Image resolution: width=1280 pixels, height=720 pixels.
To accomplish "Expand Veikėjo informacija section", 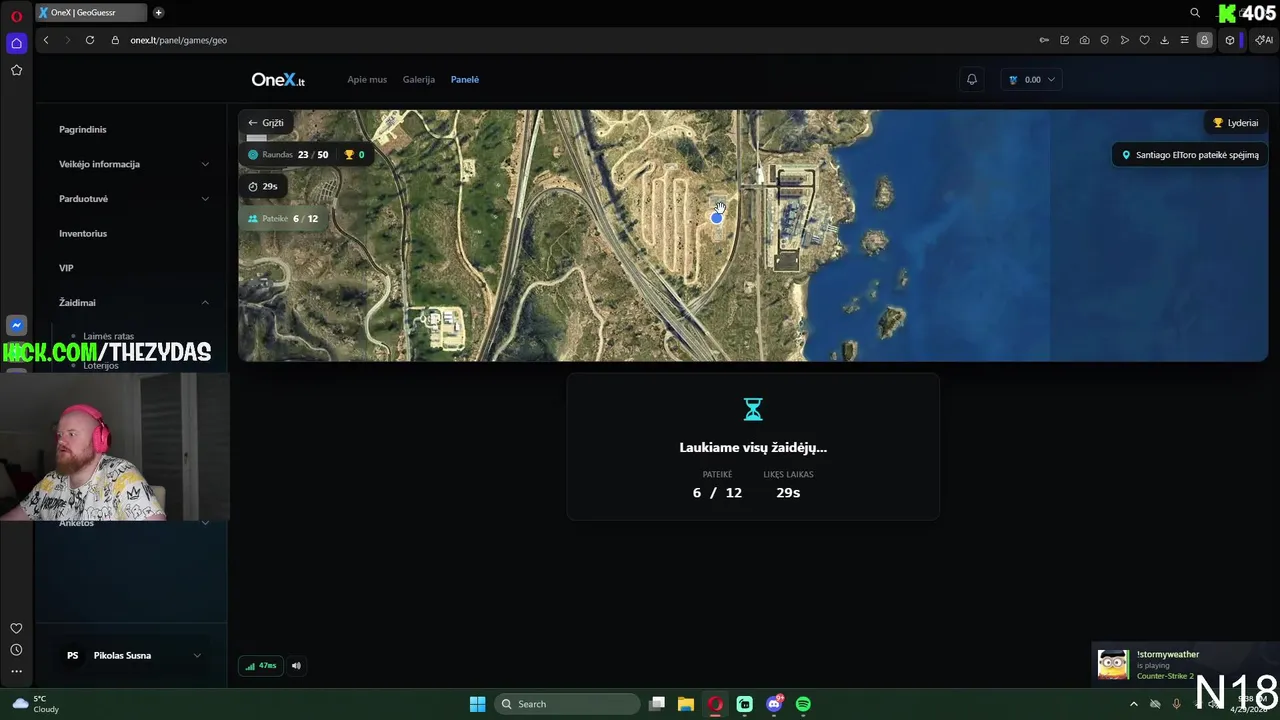I will [134, 164].
